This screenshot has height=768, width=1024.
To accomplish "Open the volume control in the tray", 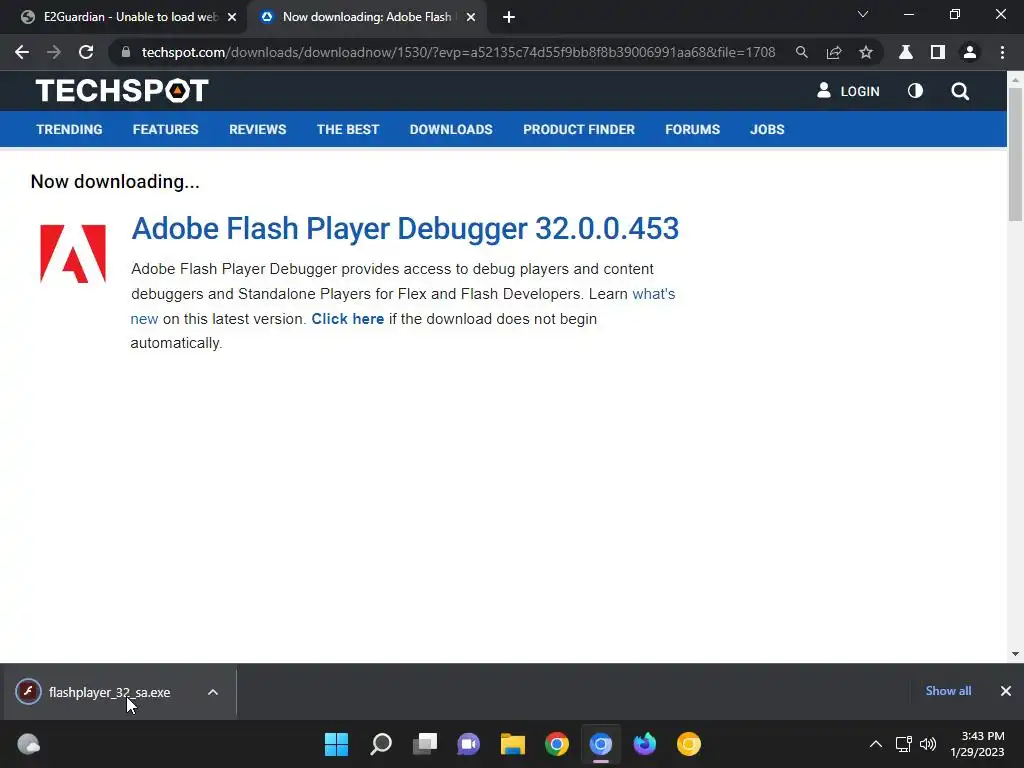I will 927,744.
